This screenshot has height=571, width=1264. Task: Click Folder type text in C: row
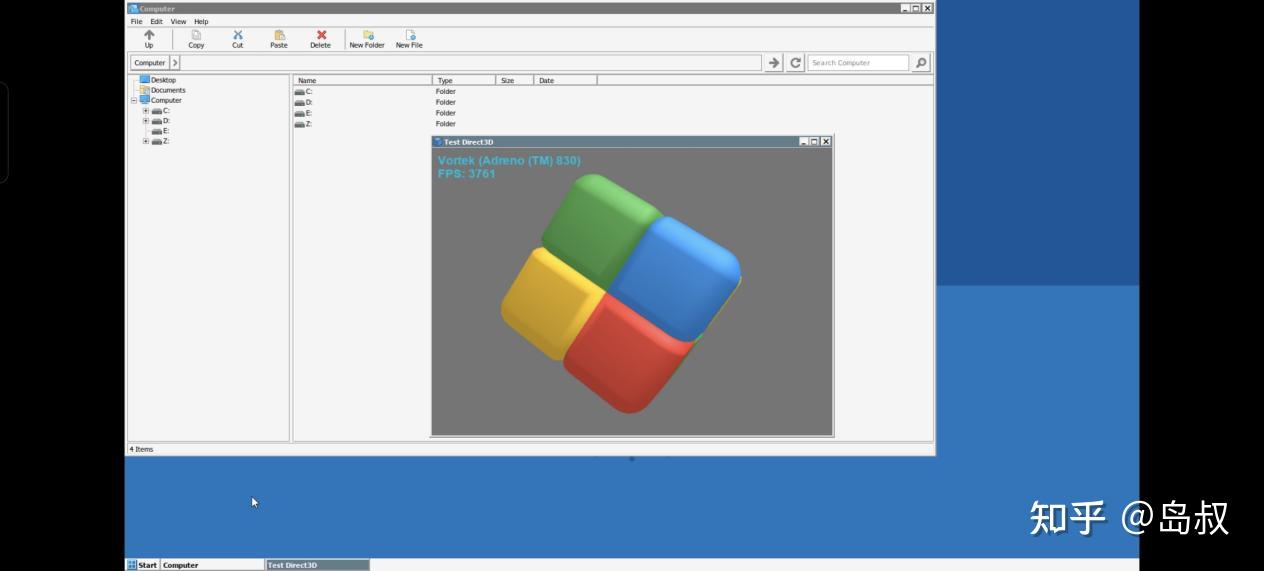pyautogui.click(x=446, y=92)
